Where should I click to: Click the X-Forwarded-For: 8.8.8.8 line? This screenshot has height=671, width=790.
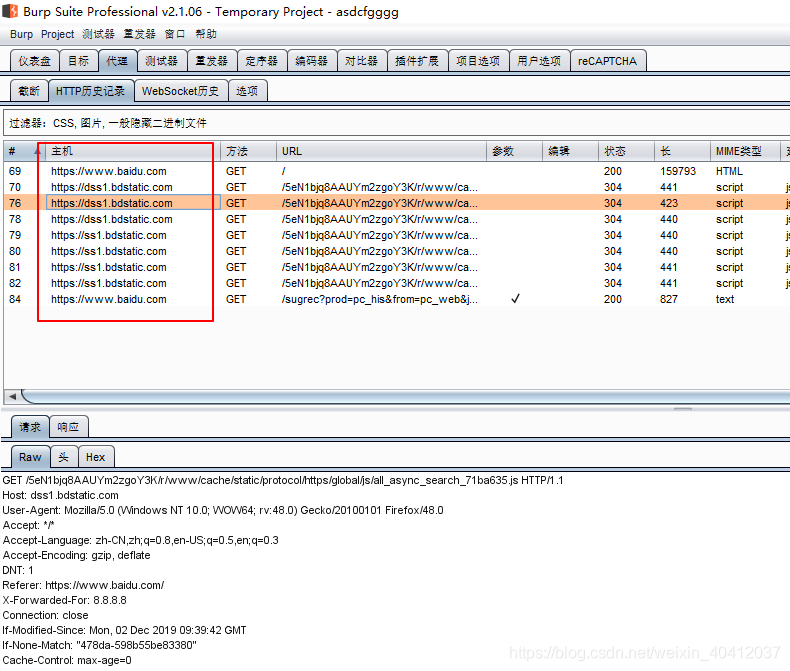click(x=64, y=600)
